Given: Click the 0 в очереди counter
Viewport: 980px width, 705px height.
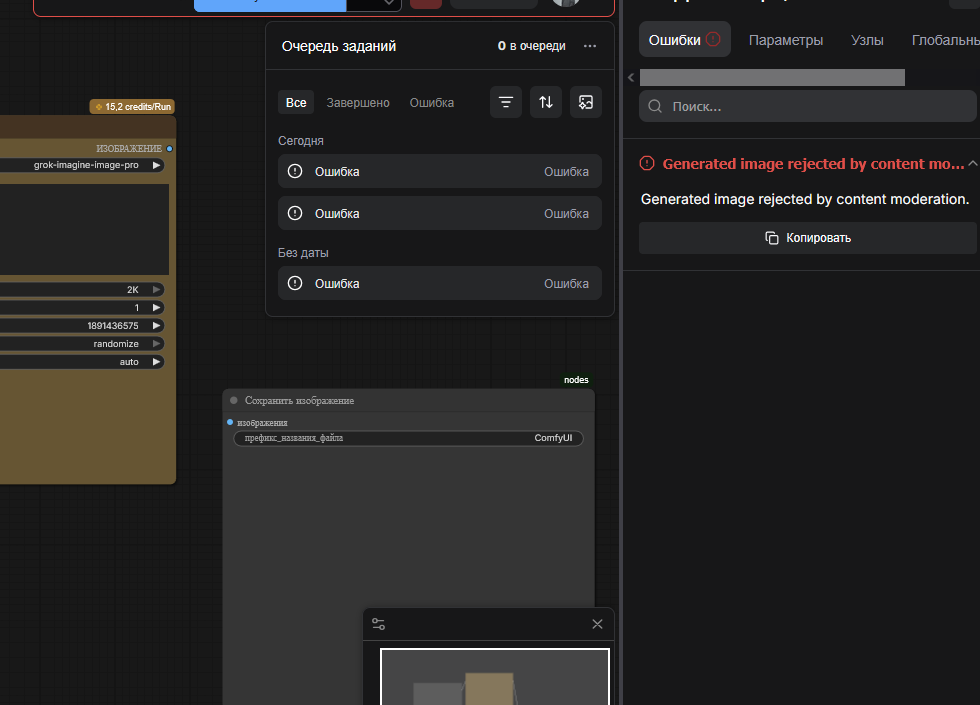Looking at the screenshot, I should point(531,46).
